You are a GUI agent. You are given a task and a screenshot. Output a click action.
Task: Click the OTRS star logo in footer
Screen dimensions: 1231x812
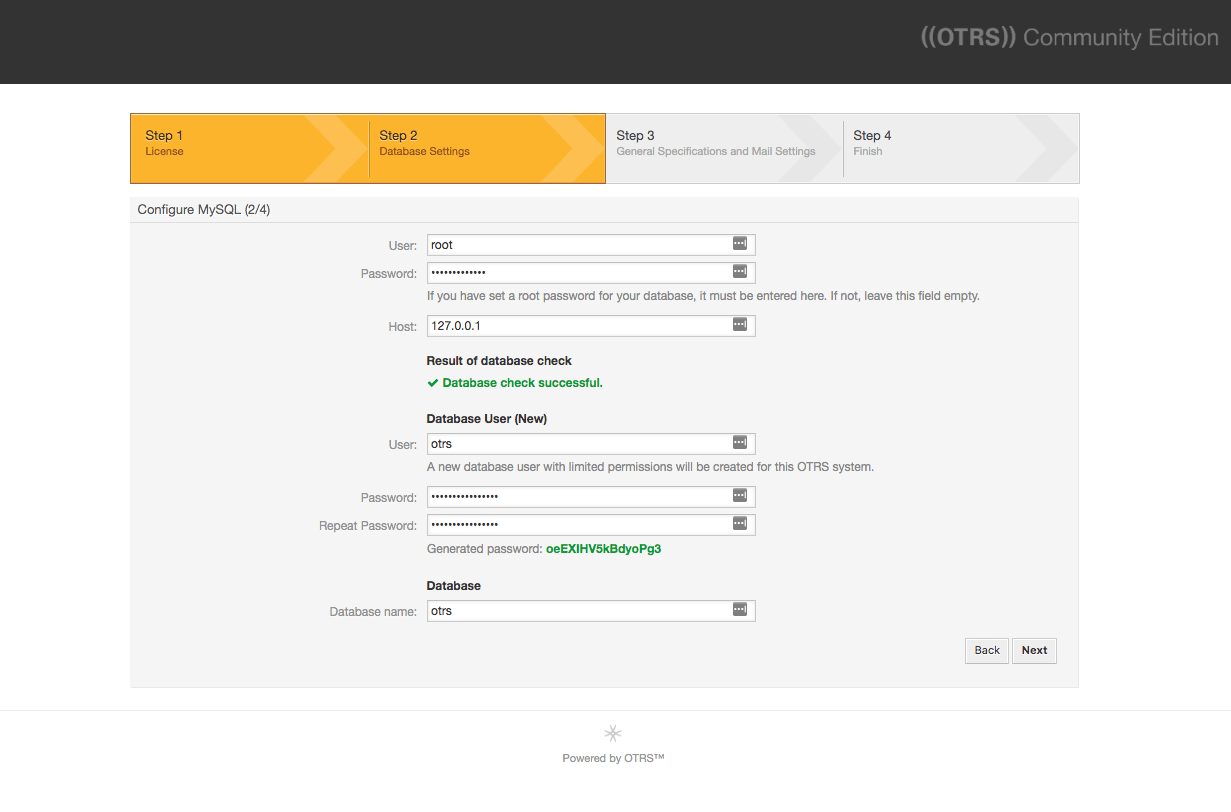click(613, 733)
